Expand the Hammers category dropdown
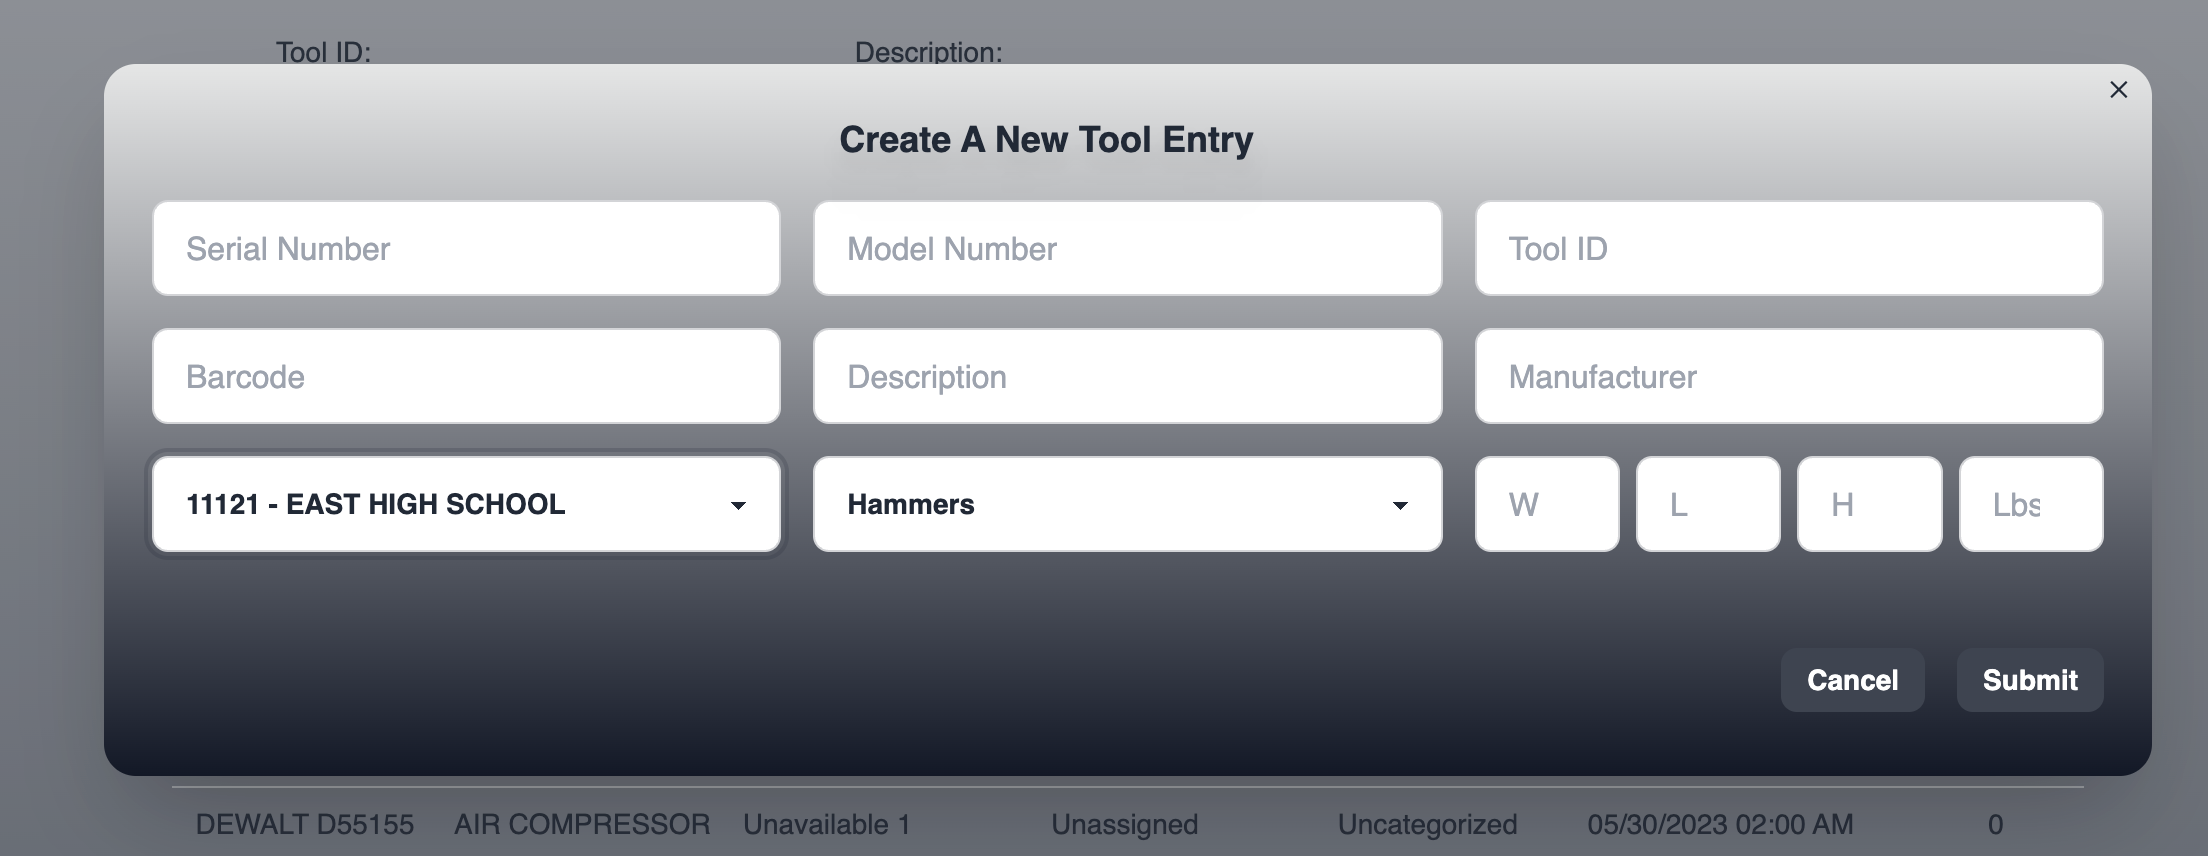Screen dimensions: 2208x856 tap(1127, 505)
